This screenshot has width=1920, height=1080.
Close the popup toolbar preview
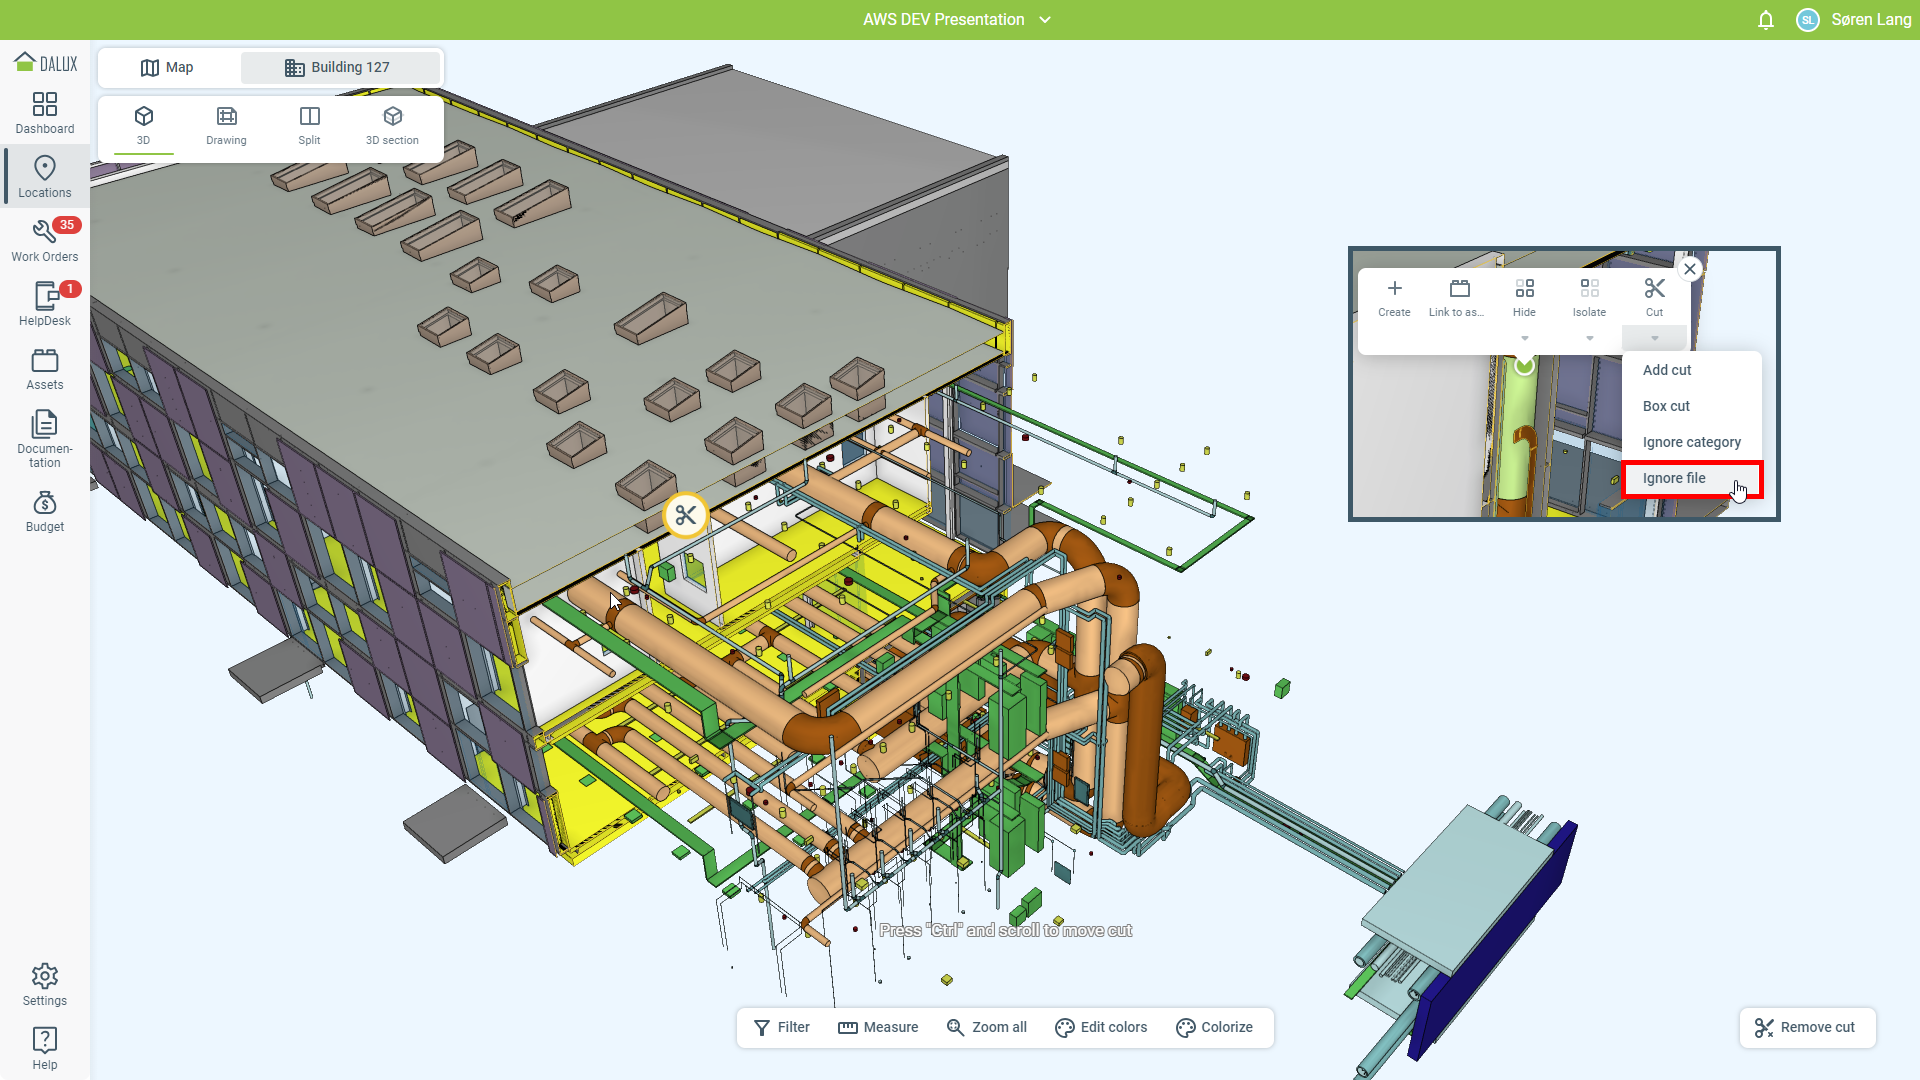[x=1690, y=269]
